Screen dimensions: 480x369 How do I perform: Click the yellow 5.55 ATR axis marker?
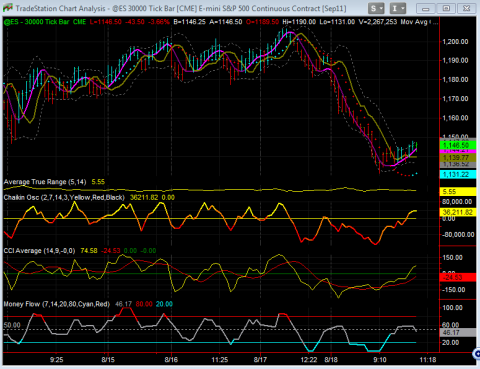pyautogui.click(x=458, y=192)
